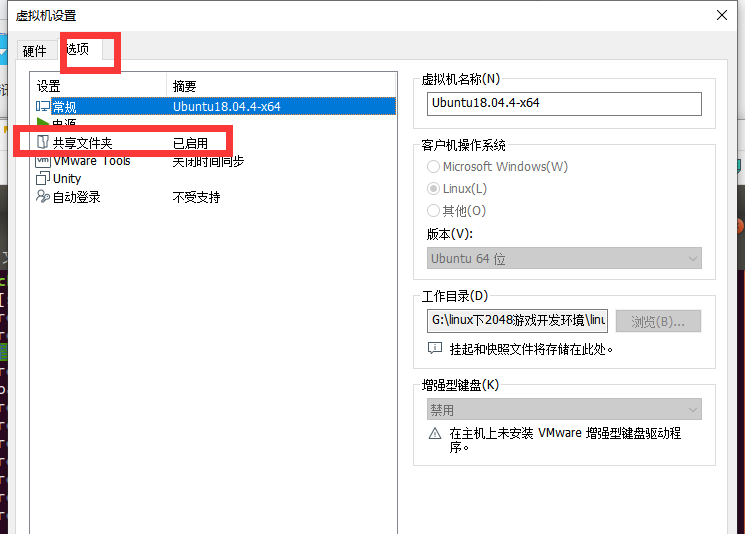
Task: Select the Unity settings row
Action: tap(215, 179)
